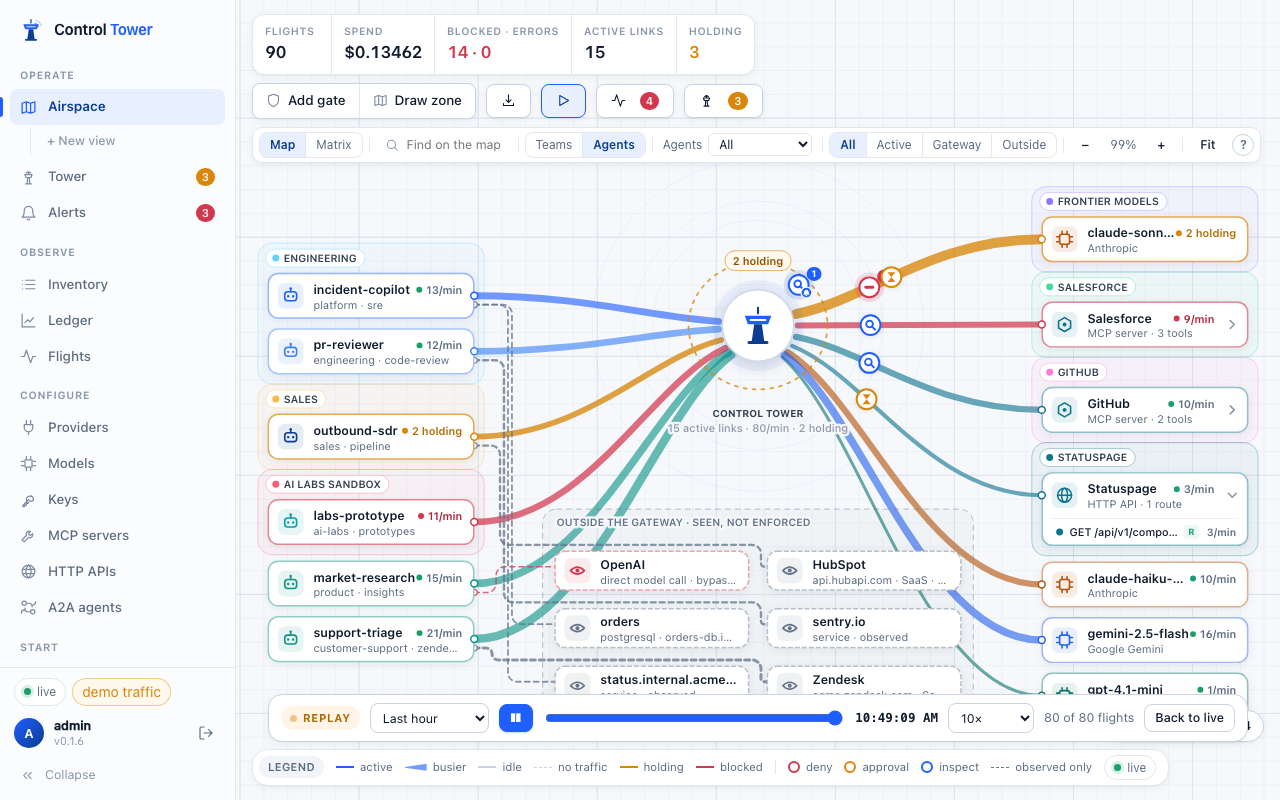Zoom out with the minus icon
This screenshot has height=800, width=1280.
click(1085, 145)
